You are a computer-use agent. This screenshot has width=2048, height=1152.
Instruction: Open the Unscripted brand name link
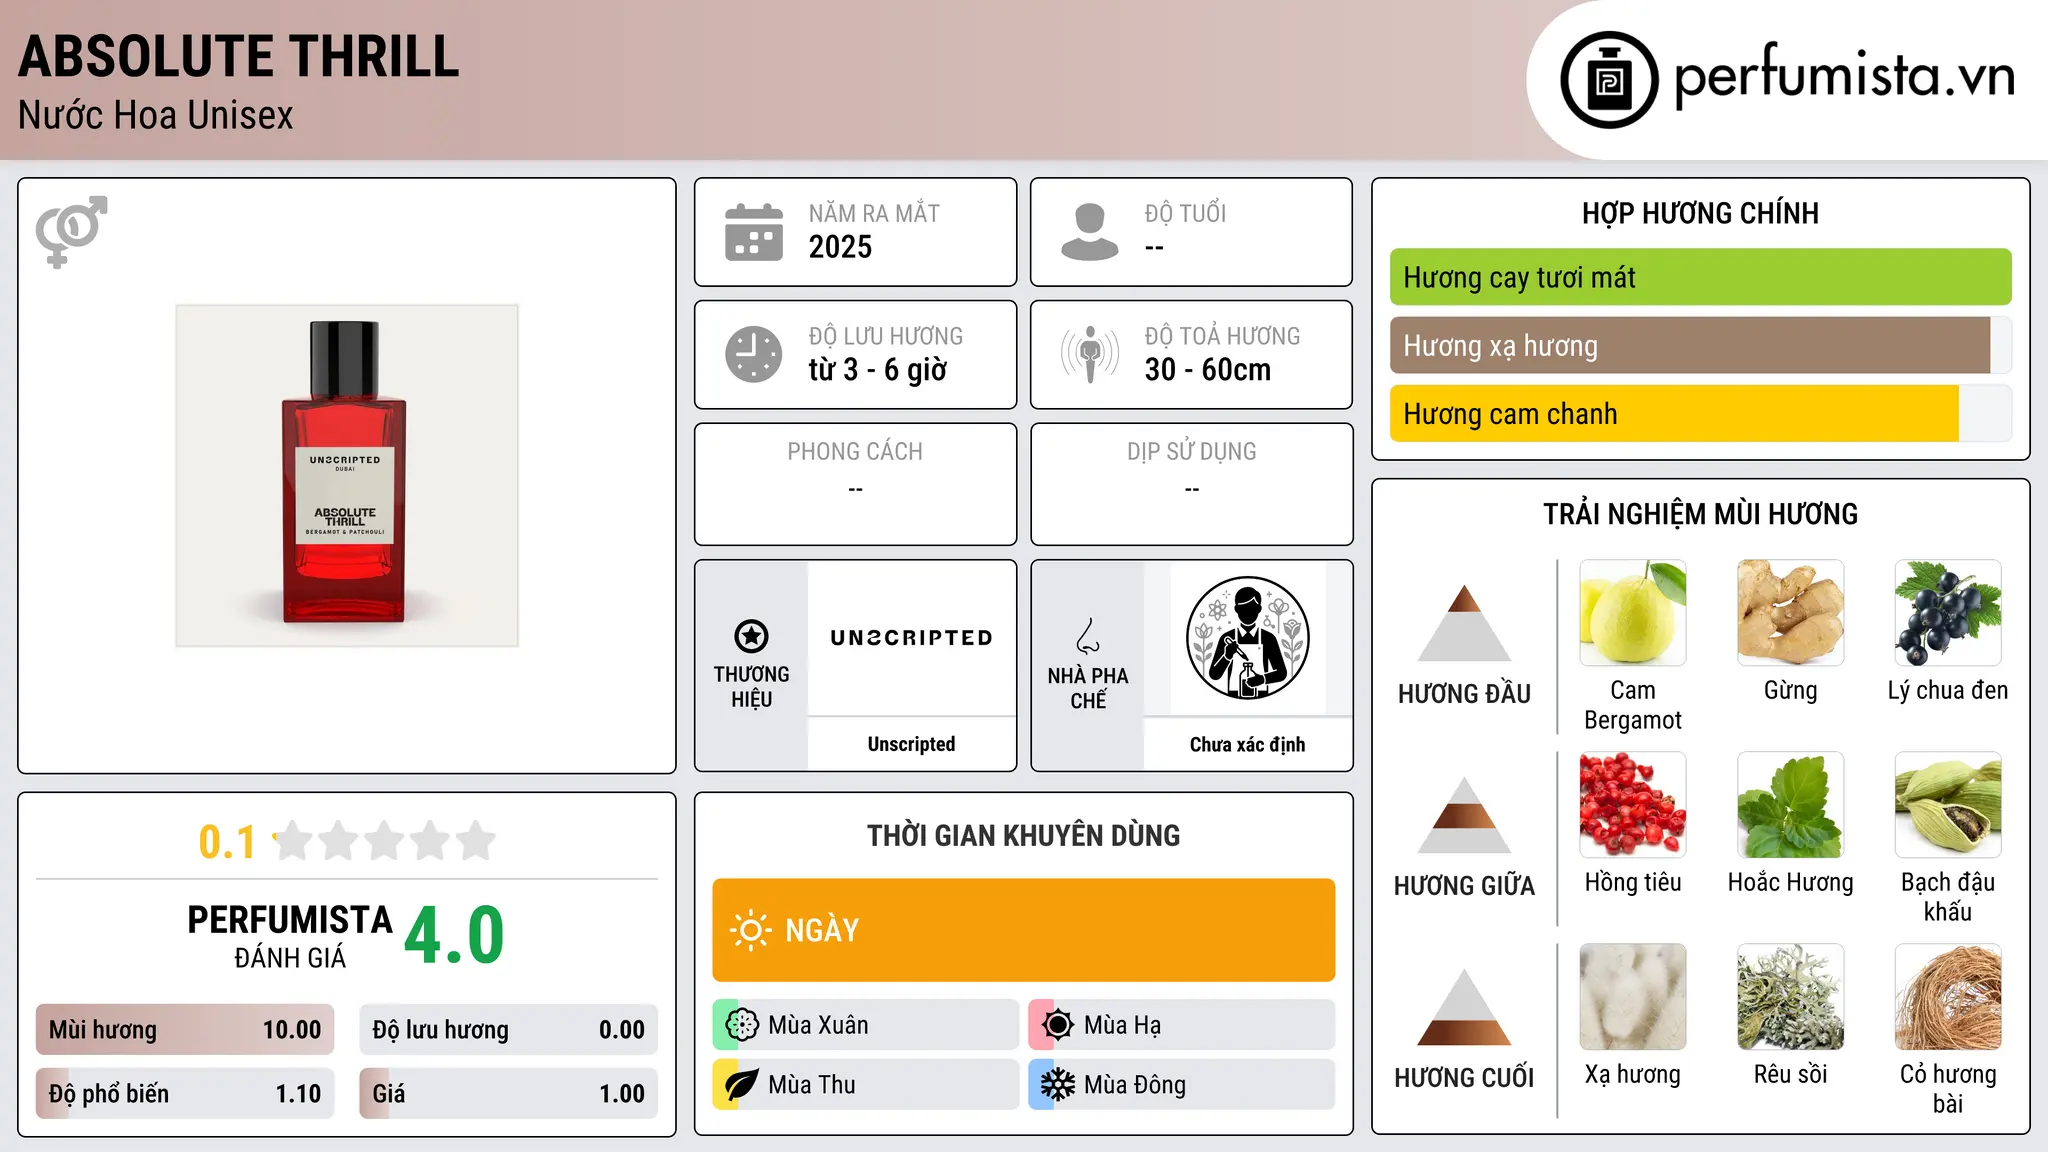click(912, 744)
